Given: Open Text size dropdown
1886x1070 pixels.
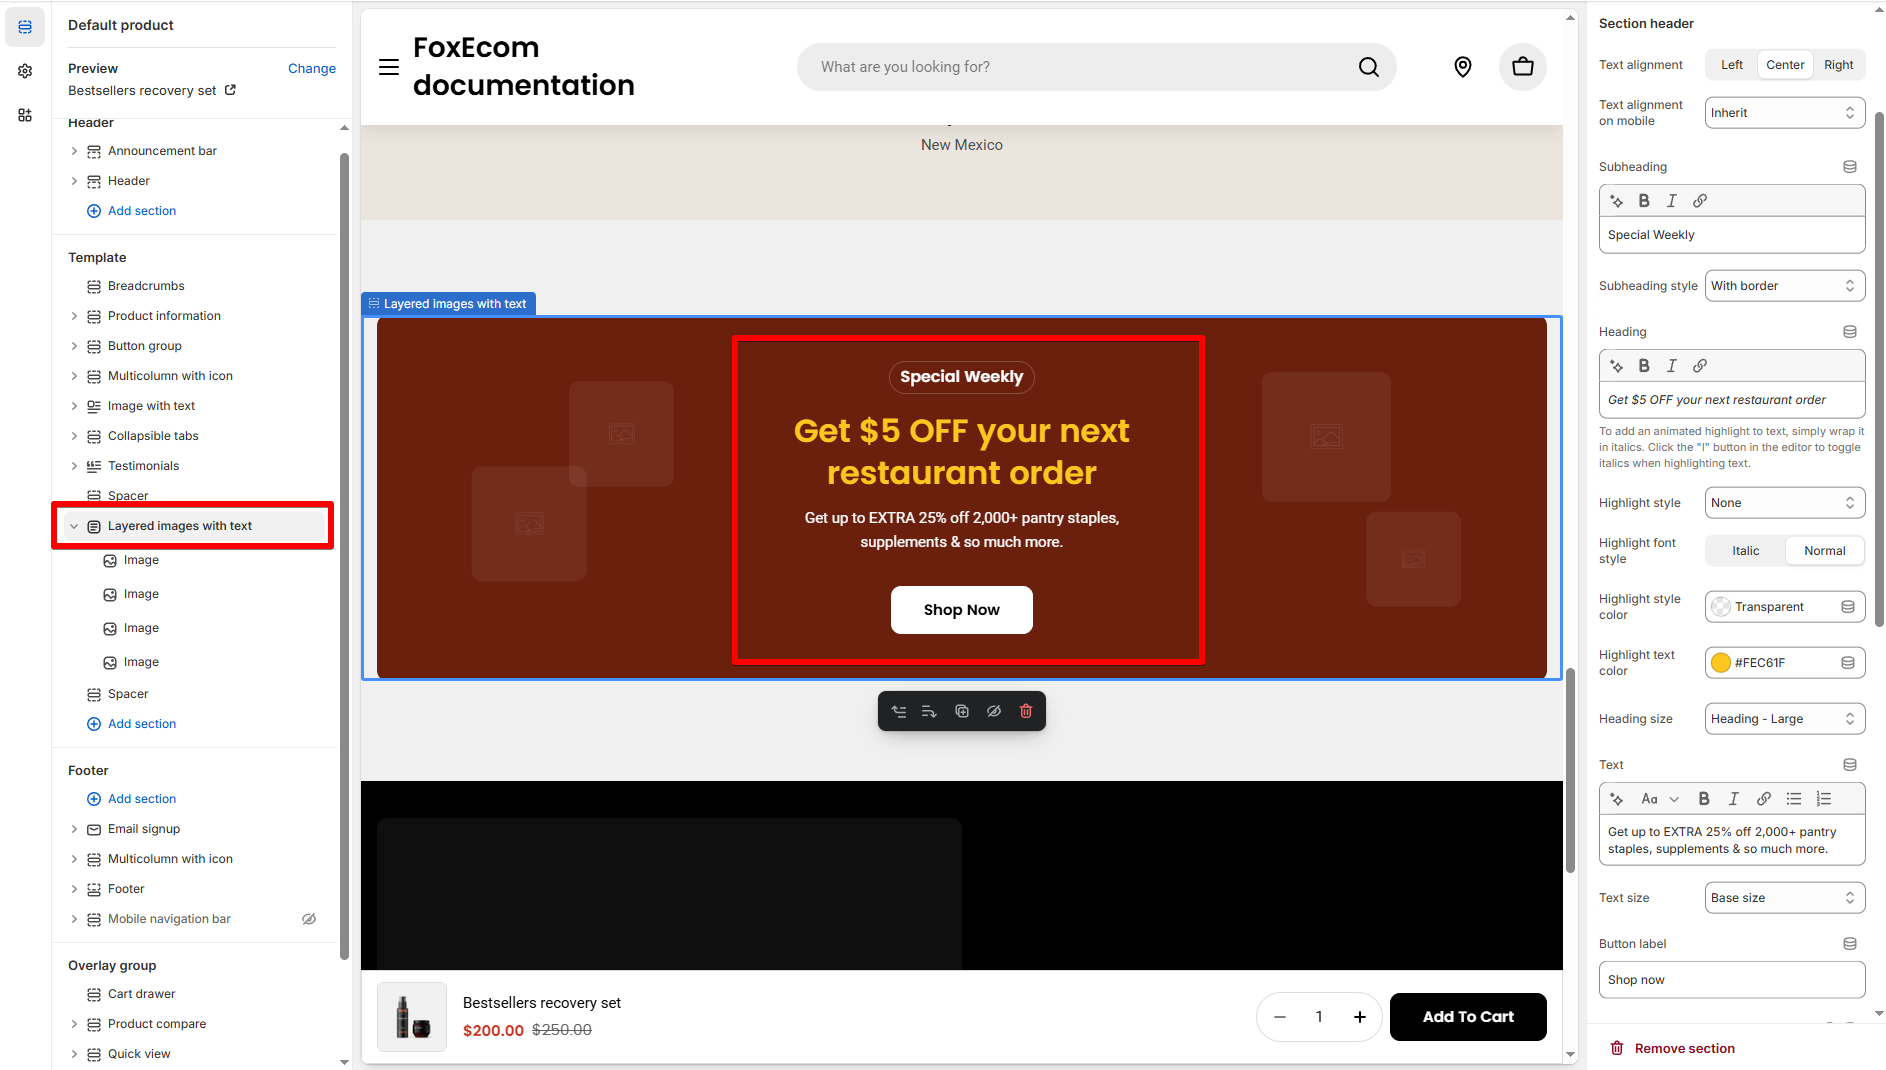Looking at the screenshot, I should (x=1785, y=898).
